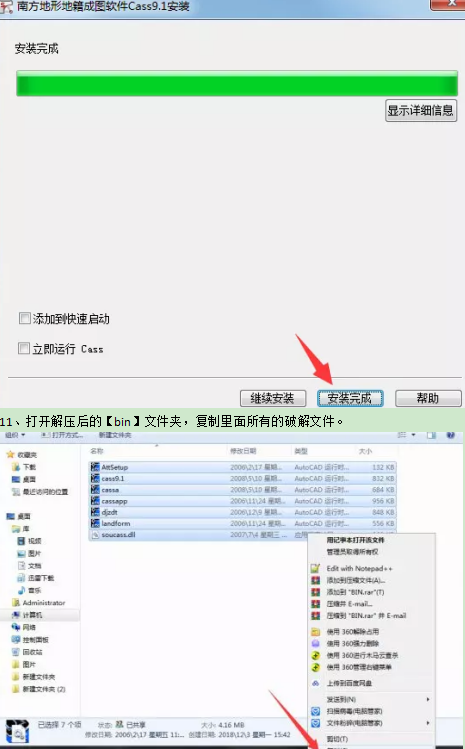Click the green installation progress bar
The image size is (465, 749).
pos(237,84)
